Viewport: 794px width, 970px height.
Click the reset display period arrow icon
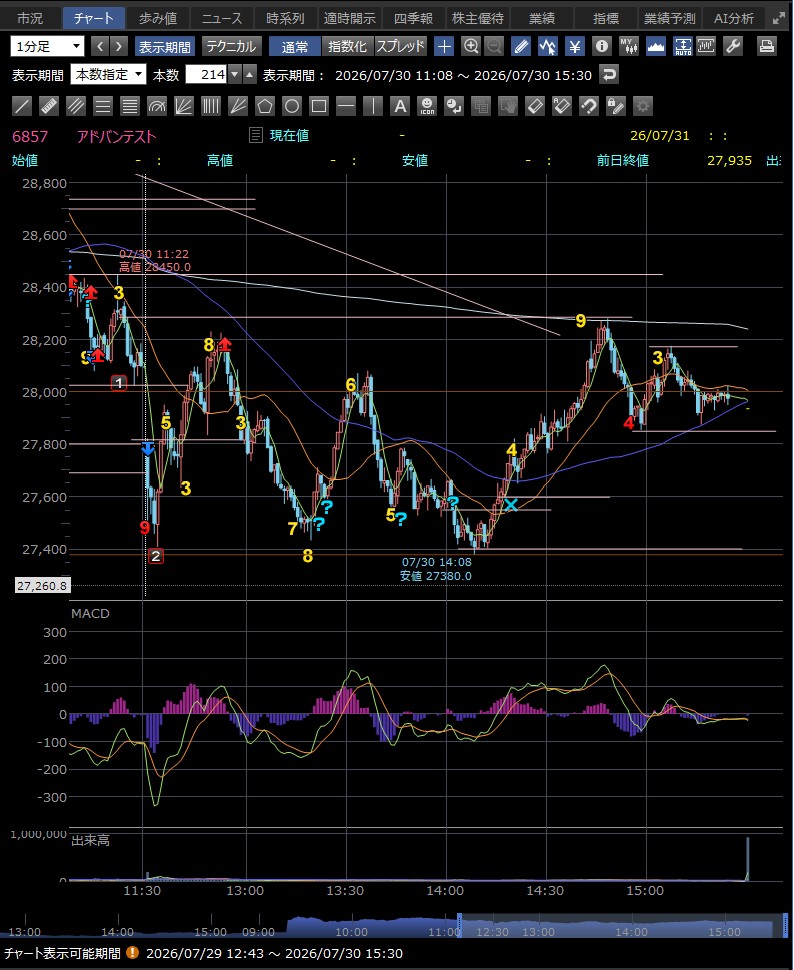pos(609,75)
